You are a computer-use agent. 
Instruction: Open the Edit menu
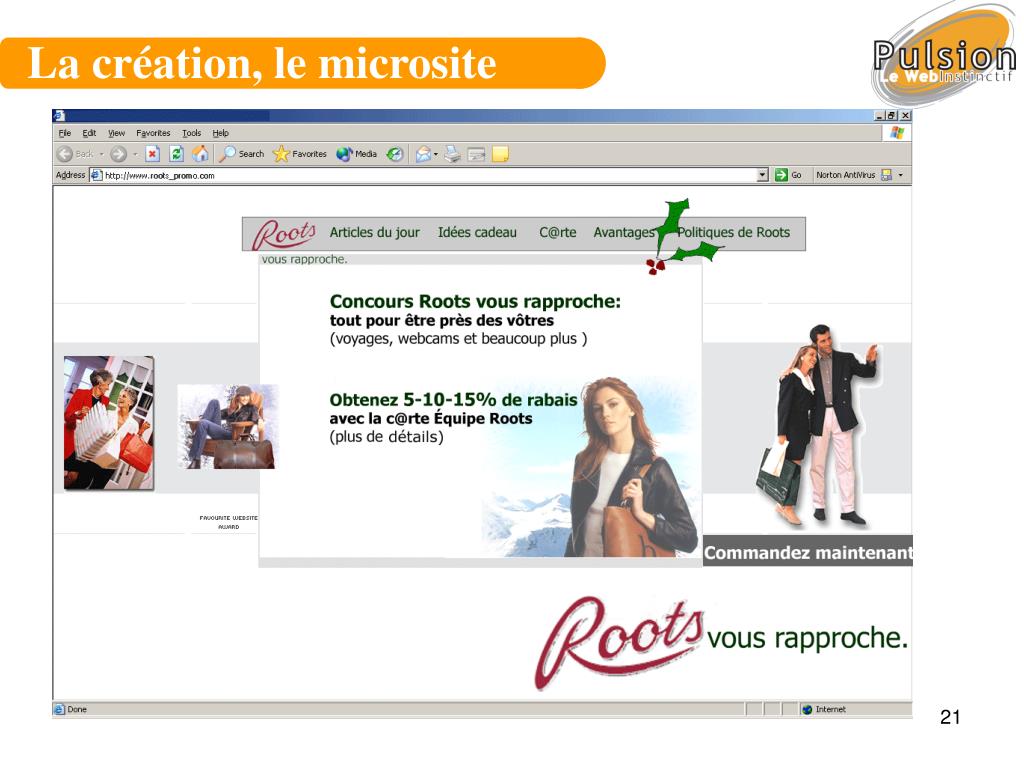coord(89,133)
